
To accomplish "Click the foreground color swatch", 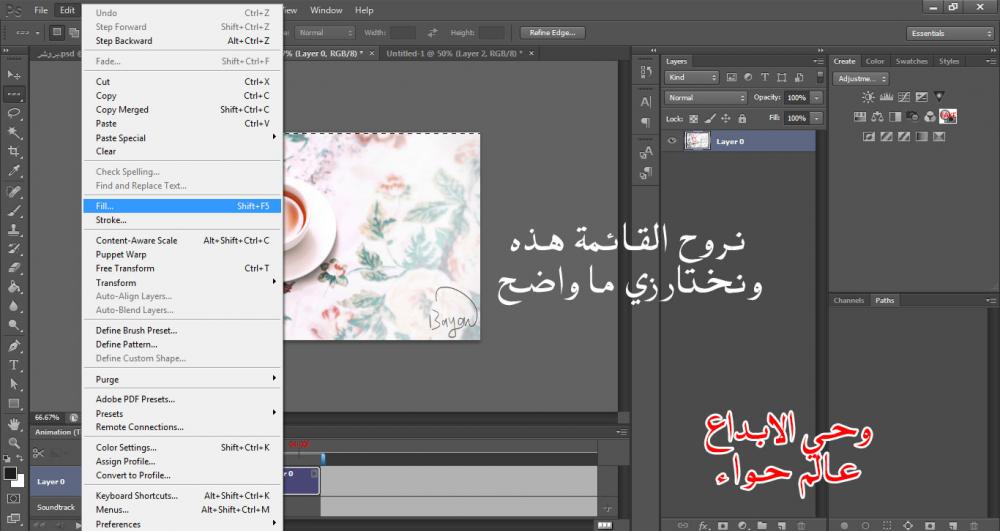I will coord(10,473).
